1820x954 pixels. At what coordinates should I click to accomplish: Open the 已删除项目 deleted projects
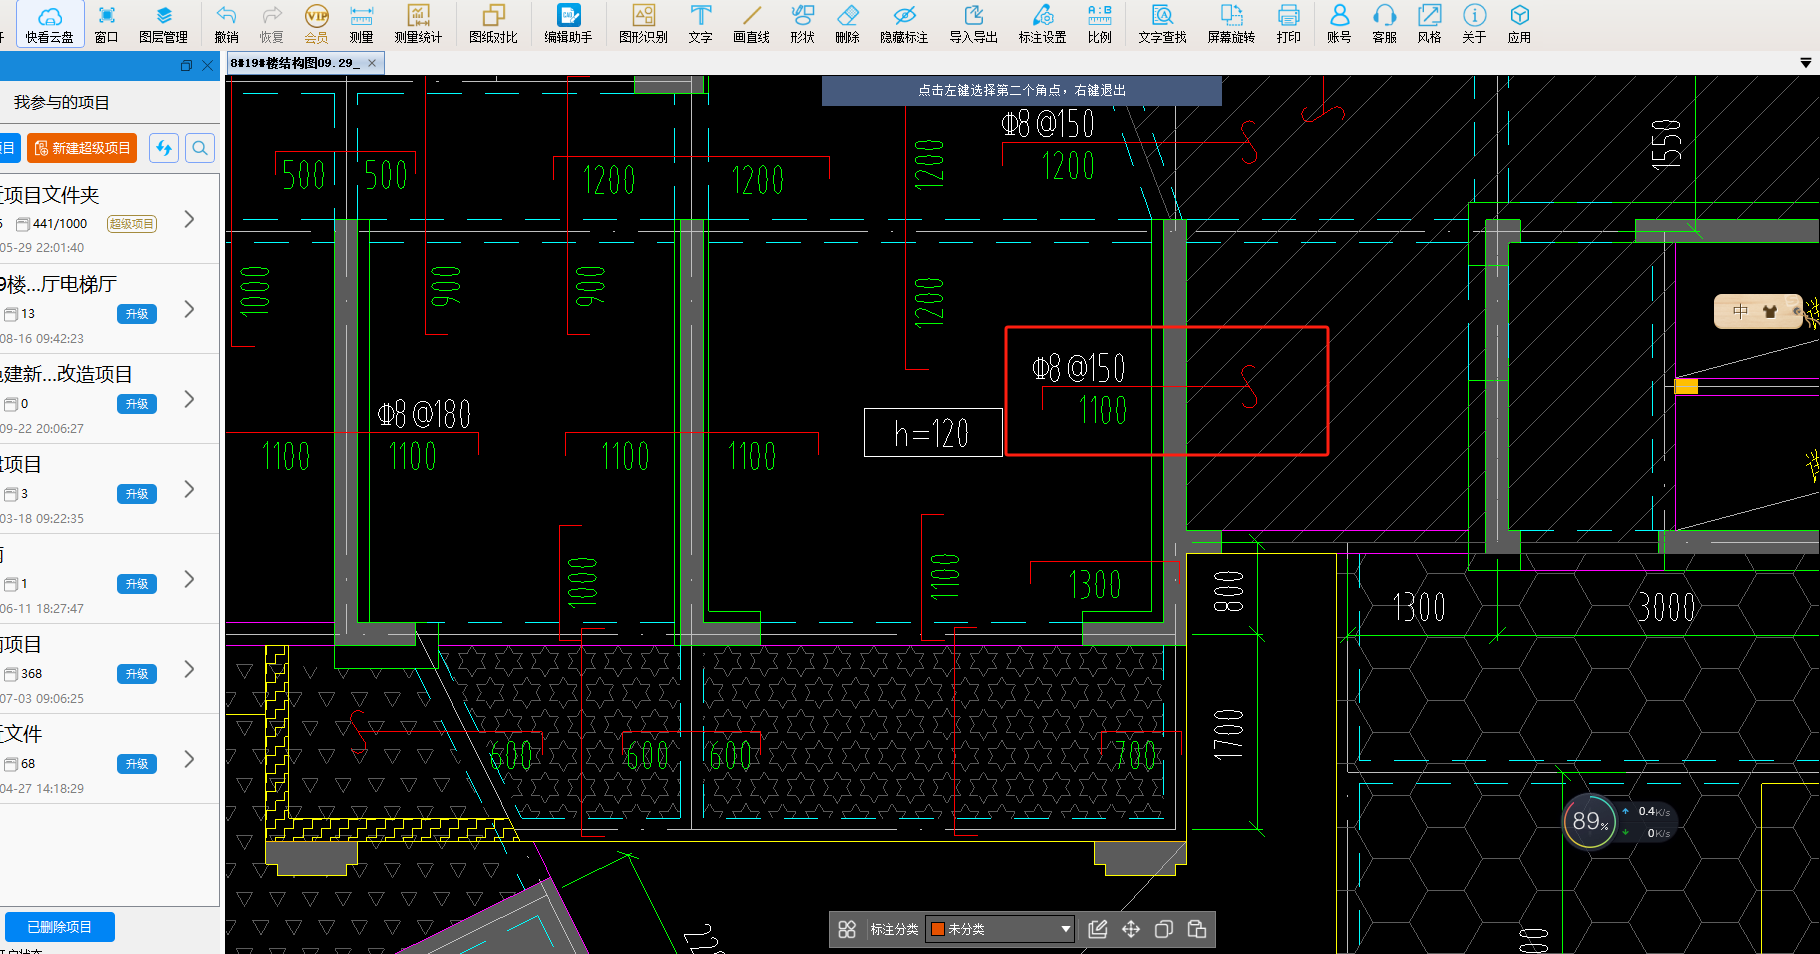60,927
